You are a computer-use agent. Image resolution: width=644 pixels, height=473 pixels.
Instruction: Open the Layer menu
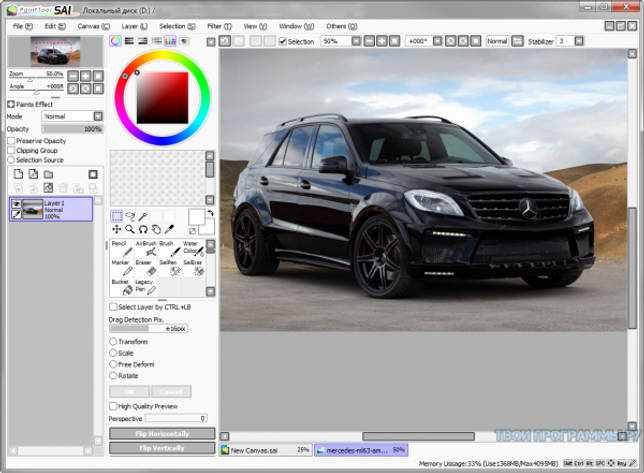[134, 26]
